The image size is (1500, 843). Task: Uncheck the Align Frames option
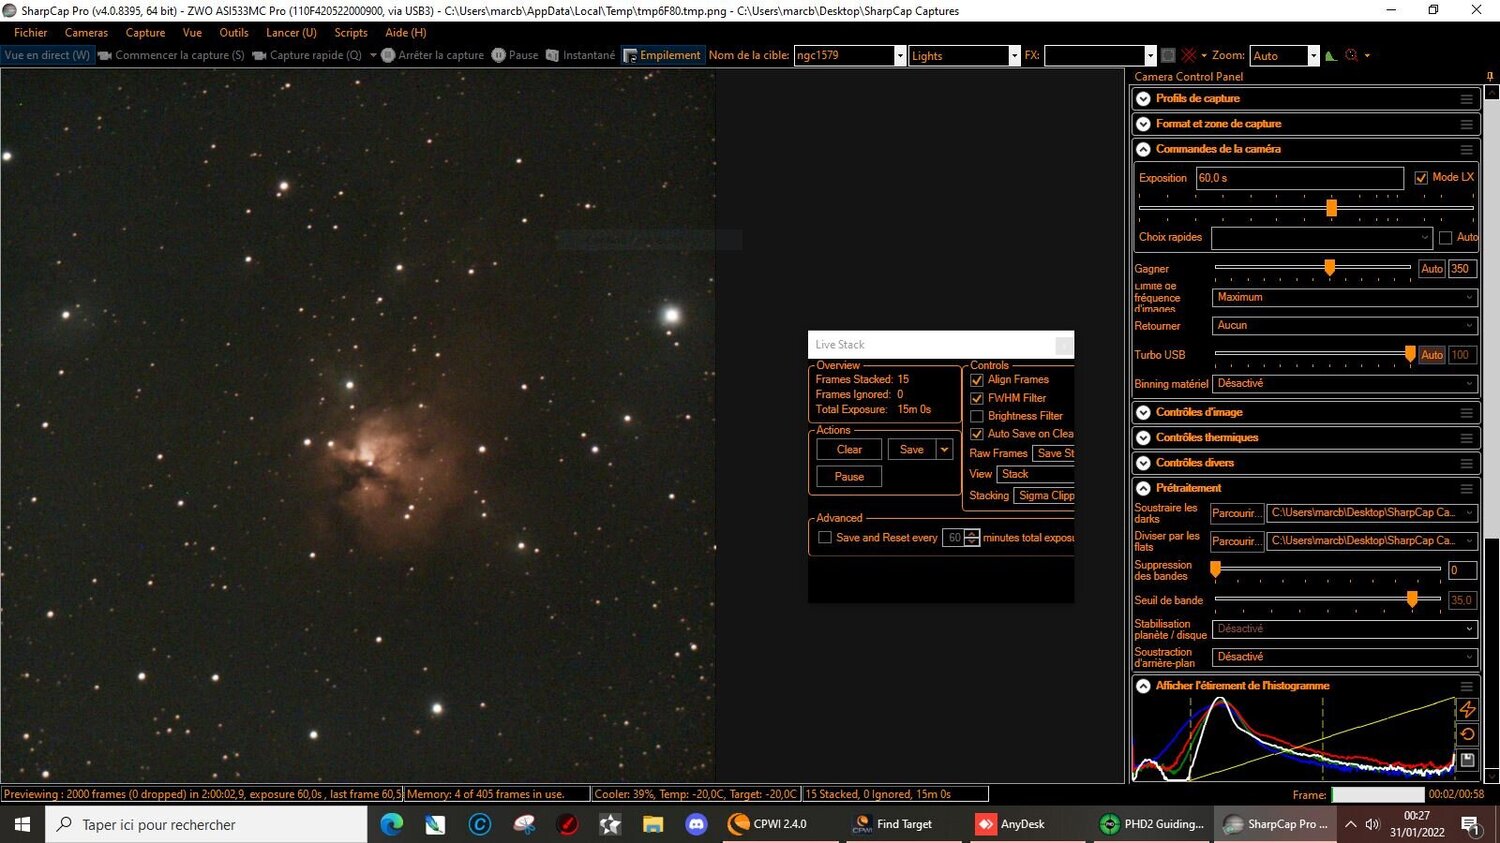[976, 379]
